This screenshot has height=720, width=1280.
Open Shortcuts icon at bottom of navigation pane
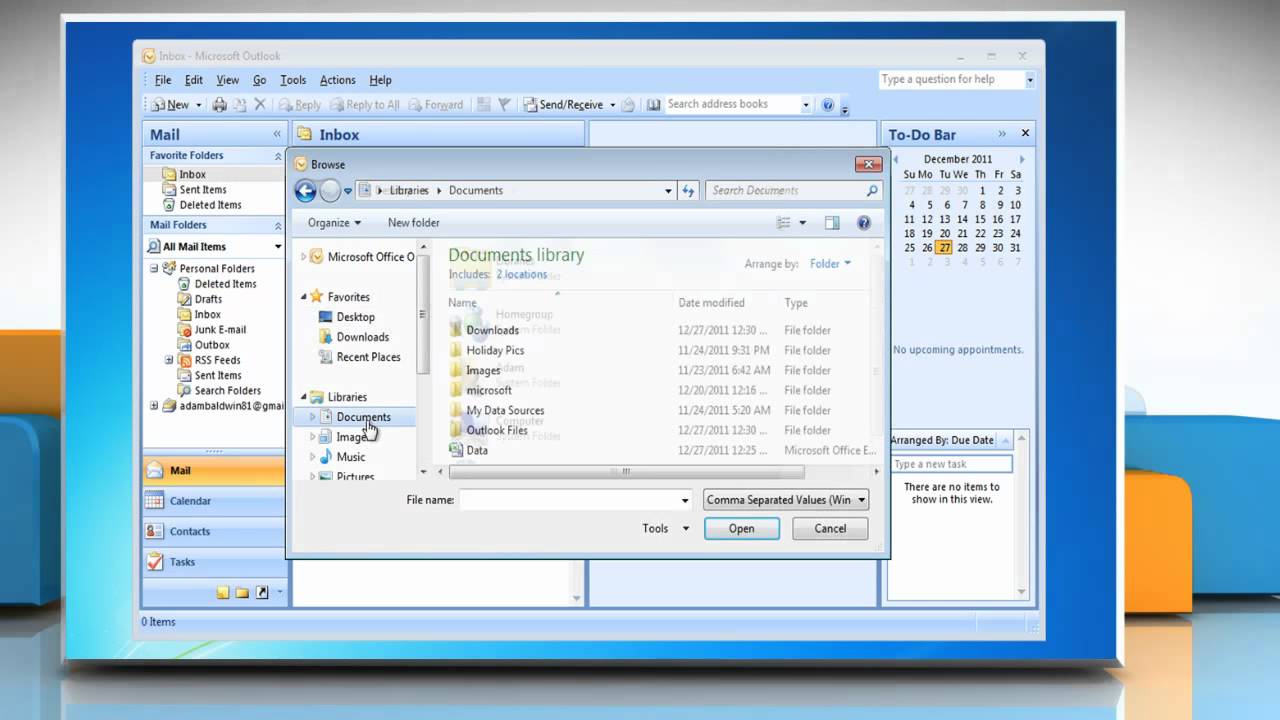(x=262, y=592)
